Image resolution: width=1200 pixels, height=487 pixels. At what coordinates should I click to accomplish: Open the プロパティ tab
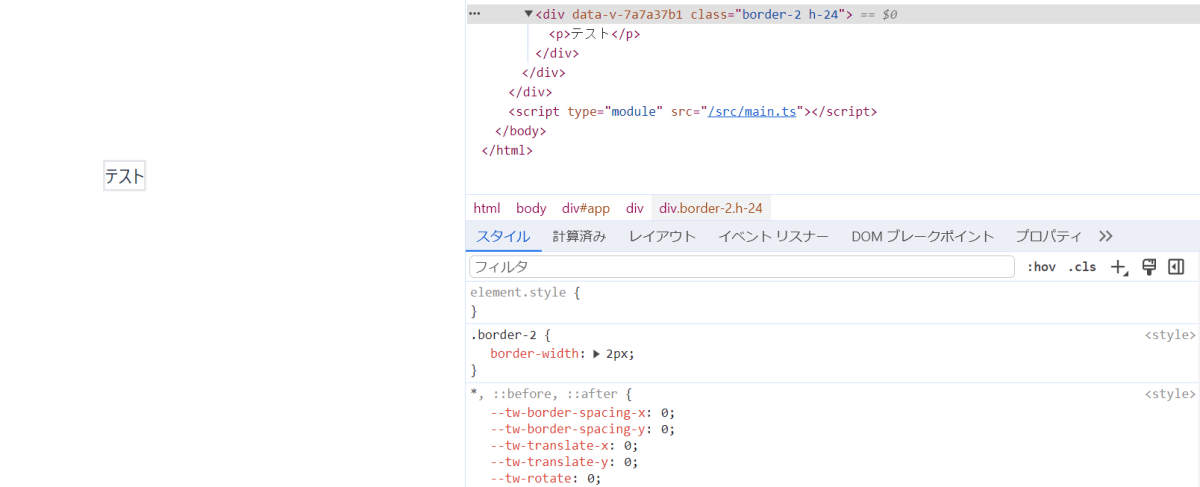click(x=1048, y=236)
